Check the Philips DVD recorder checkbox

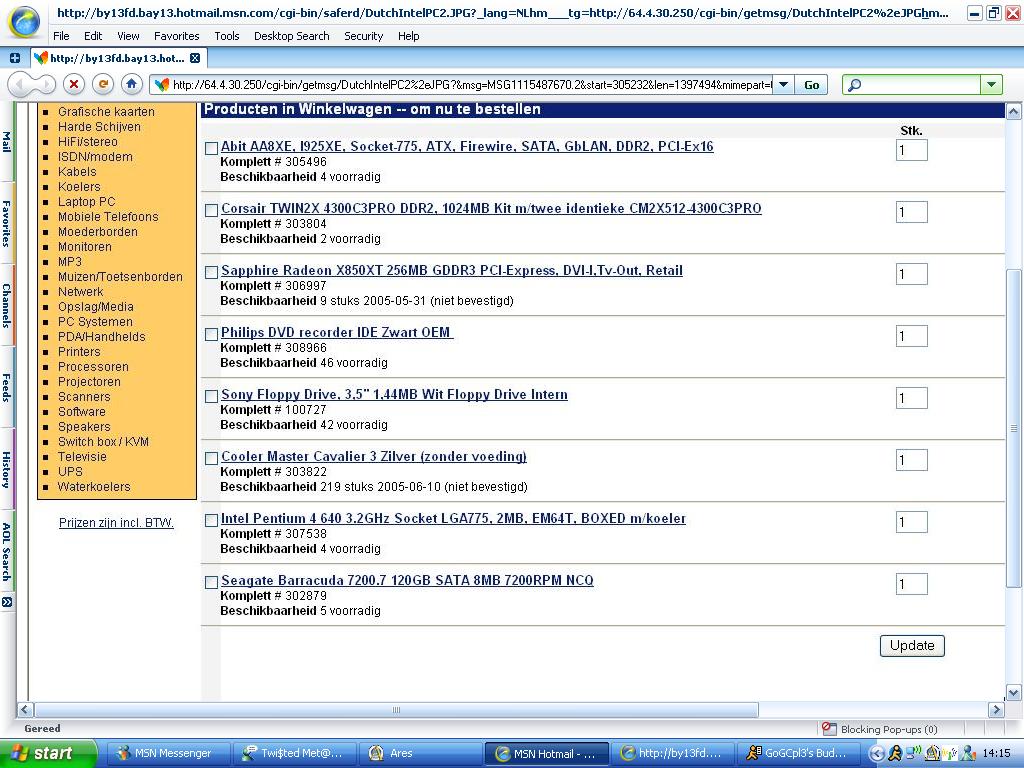click(211, 334)
